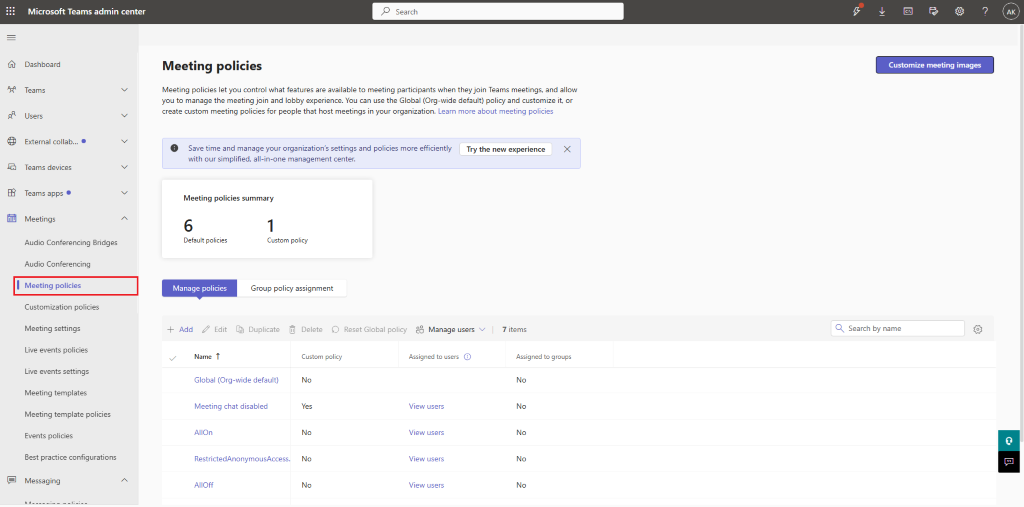Click the Teams devices icon
The width and height of the screenshot is (1024, 507).
pos(11,167)
